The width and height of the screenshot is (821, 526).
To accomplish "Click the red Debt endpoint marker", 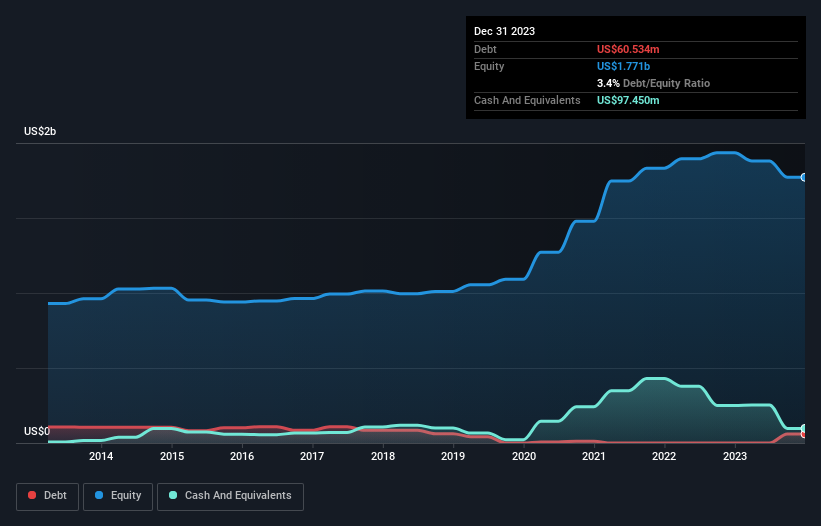I will coord(804,434).
